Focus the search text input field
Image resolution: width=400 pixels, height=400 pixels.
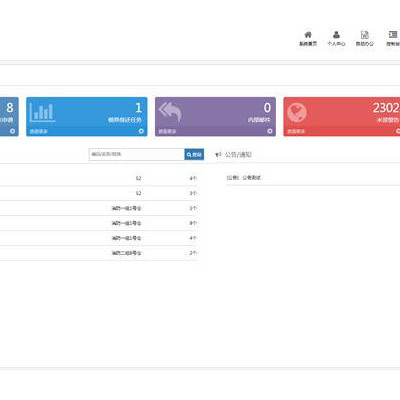pos(137,154)
